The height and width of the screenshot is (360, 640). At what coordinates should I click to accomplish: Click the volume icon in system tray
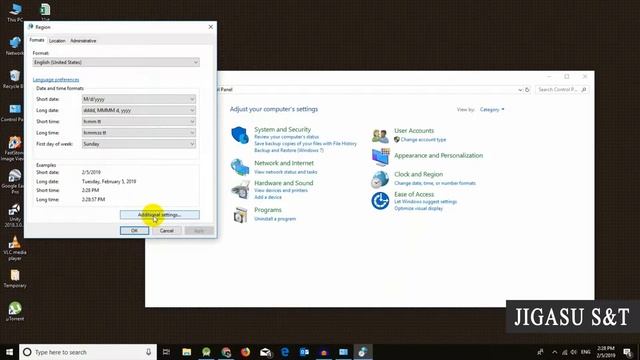coord(574,352)
